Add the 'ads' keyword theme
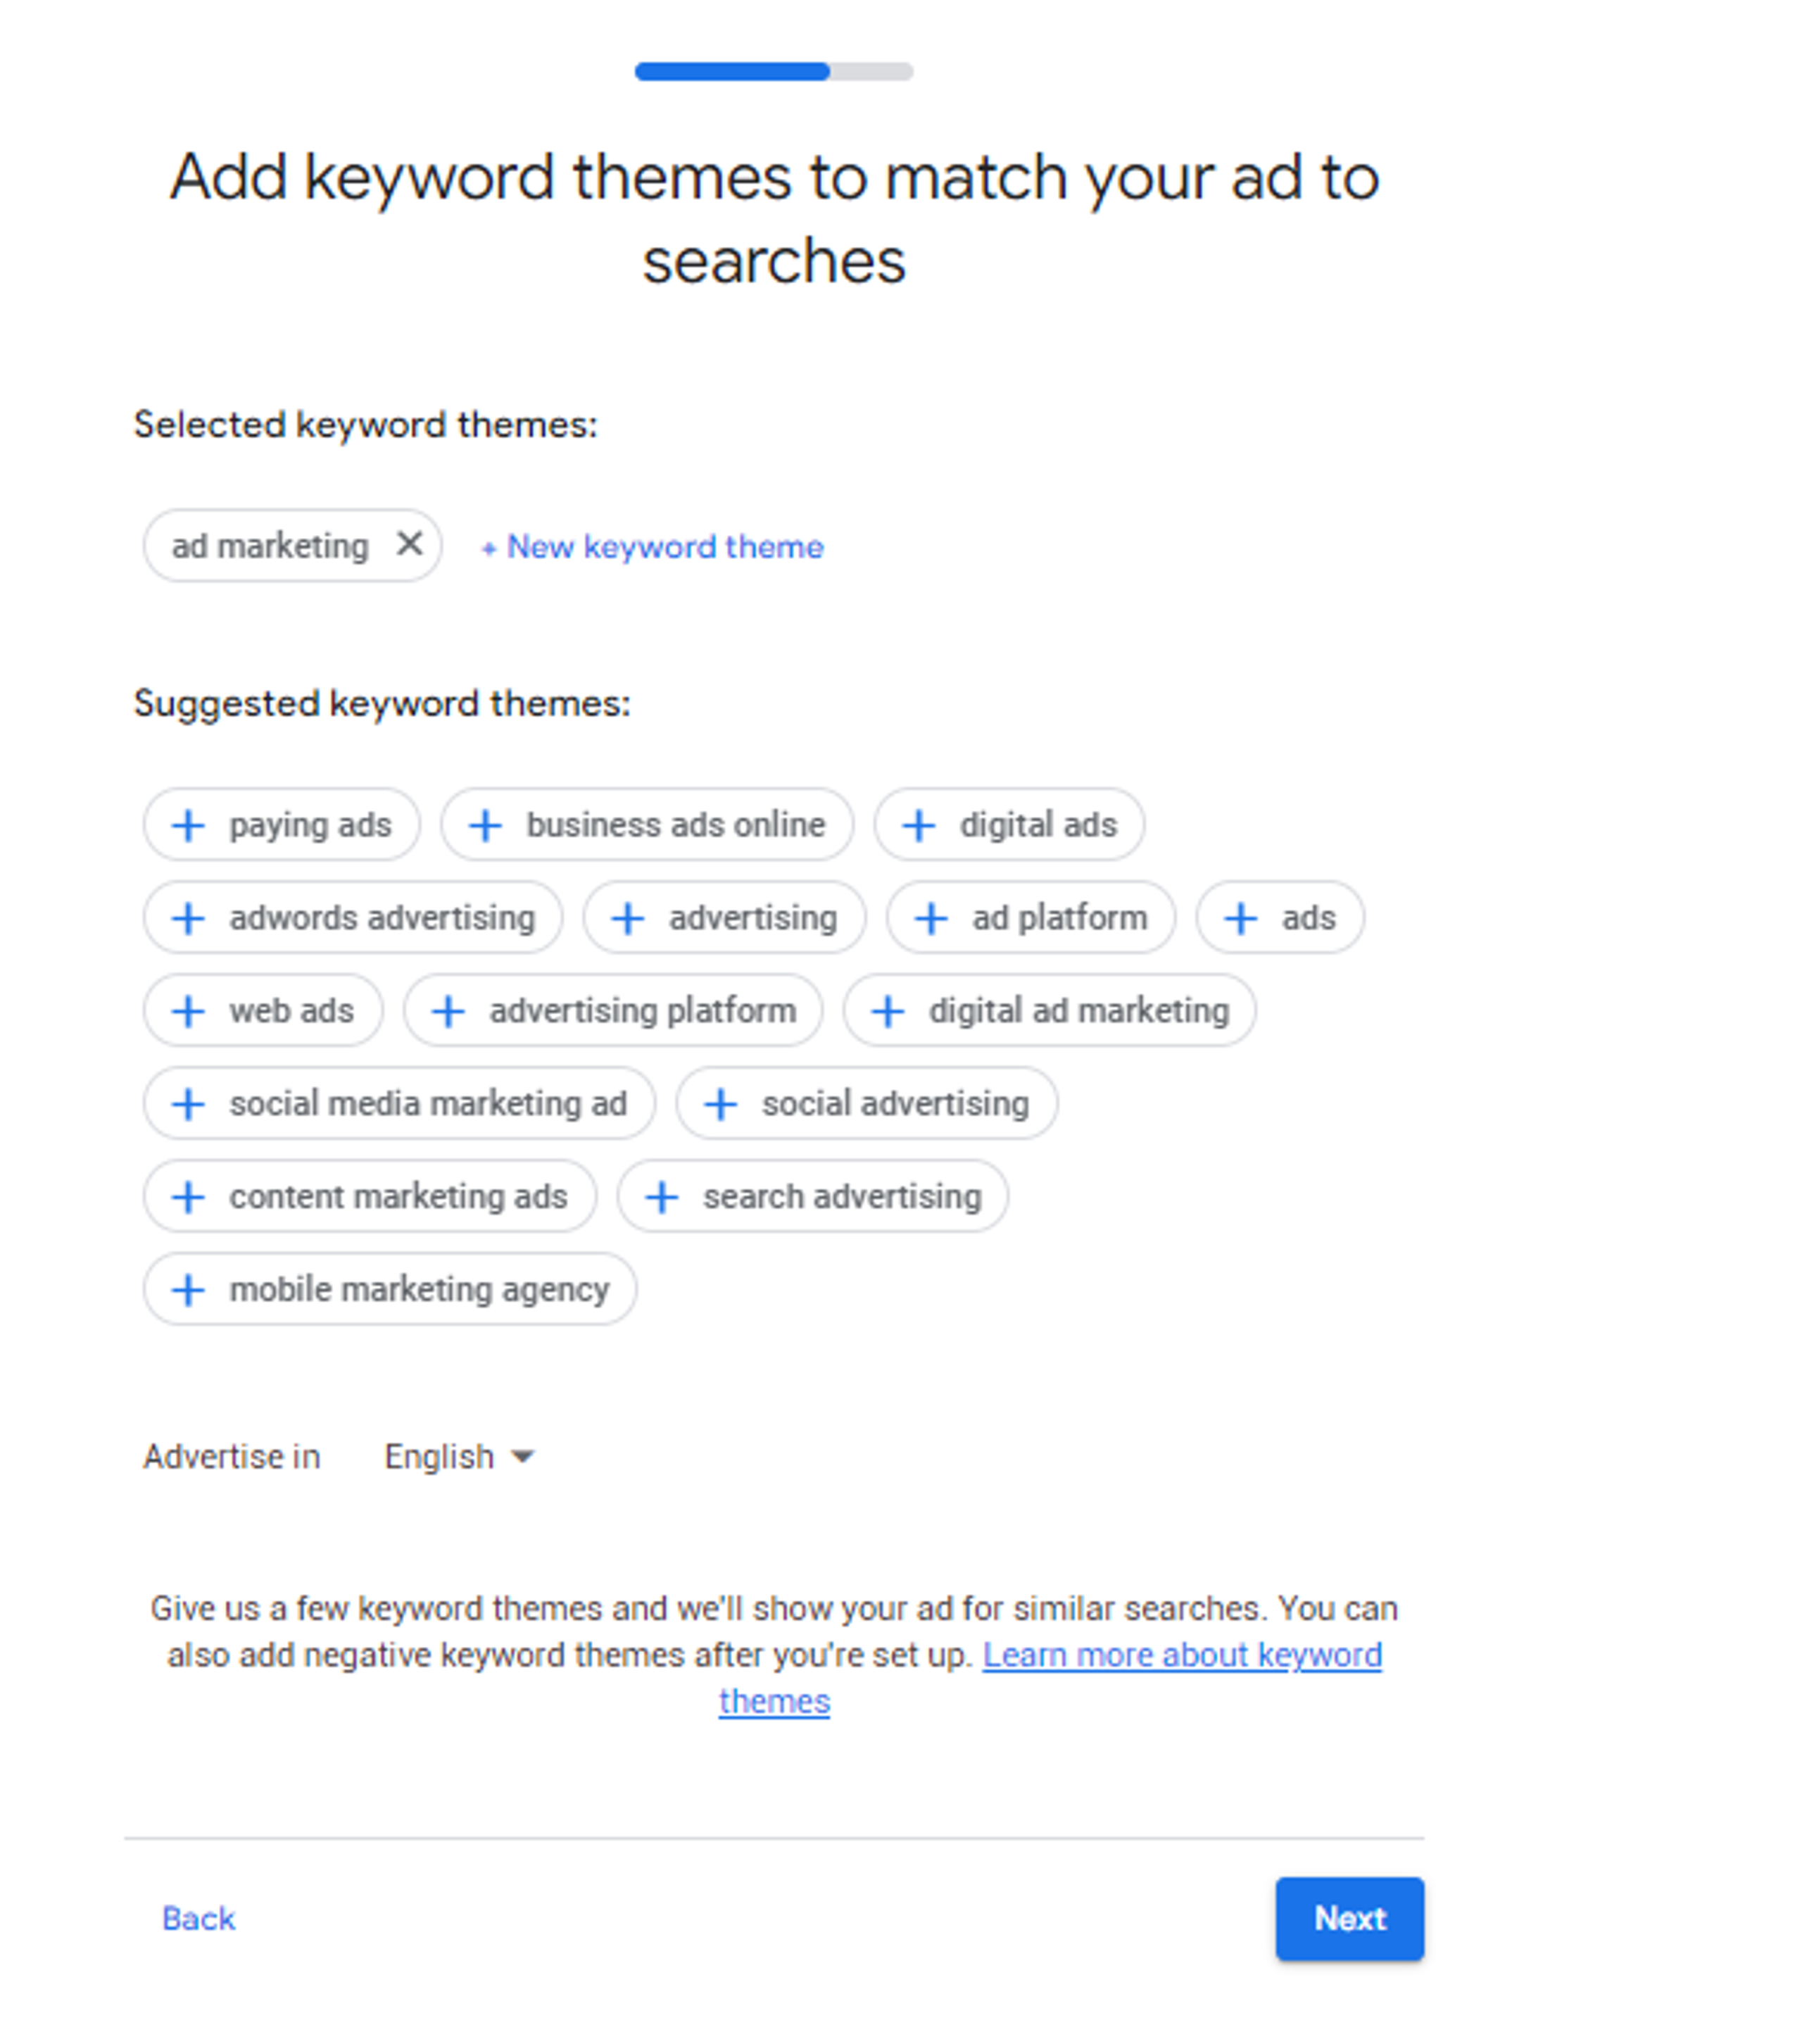The width and height of the screenshot is (1802, 2044). (x=1280, y=918)
